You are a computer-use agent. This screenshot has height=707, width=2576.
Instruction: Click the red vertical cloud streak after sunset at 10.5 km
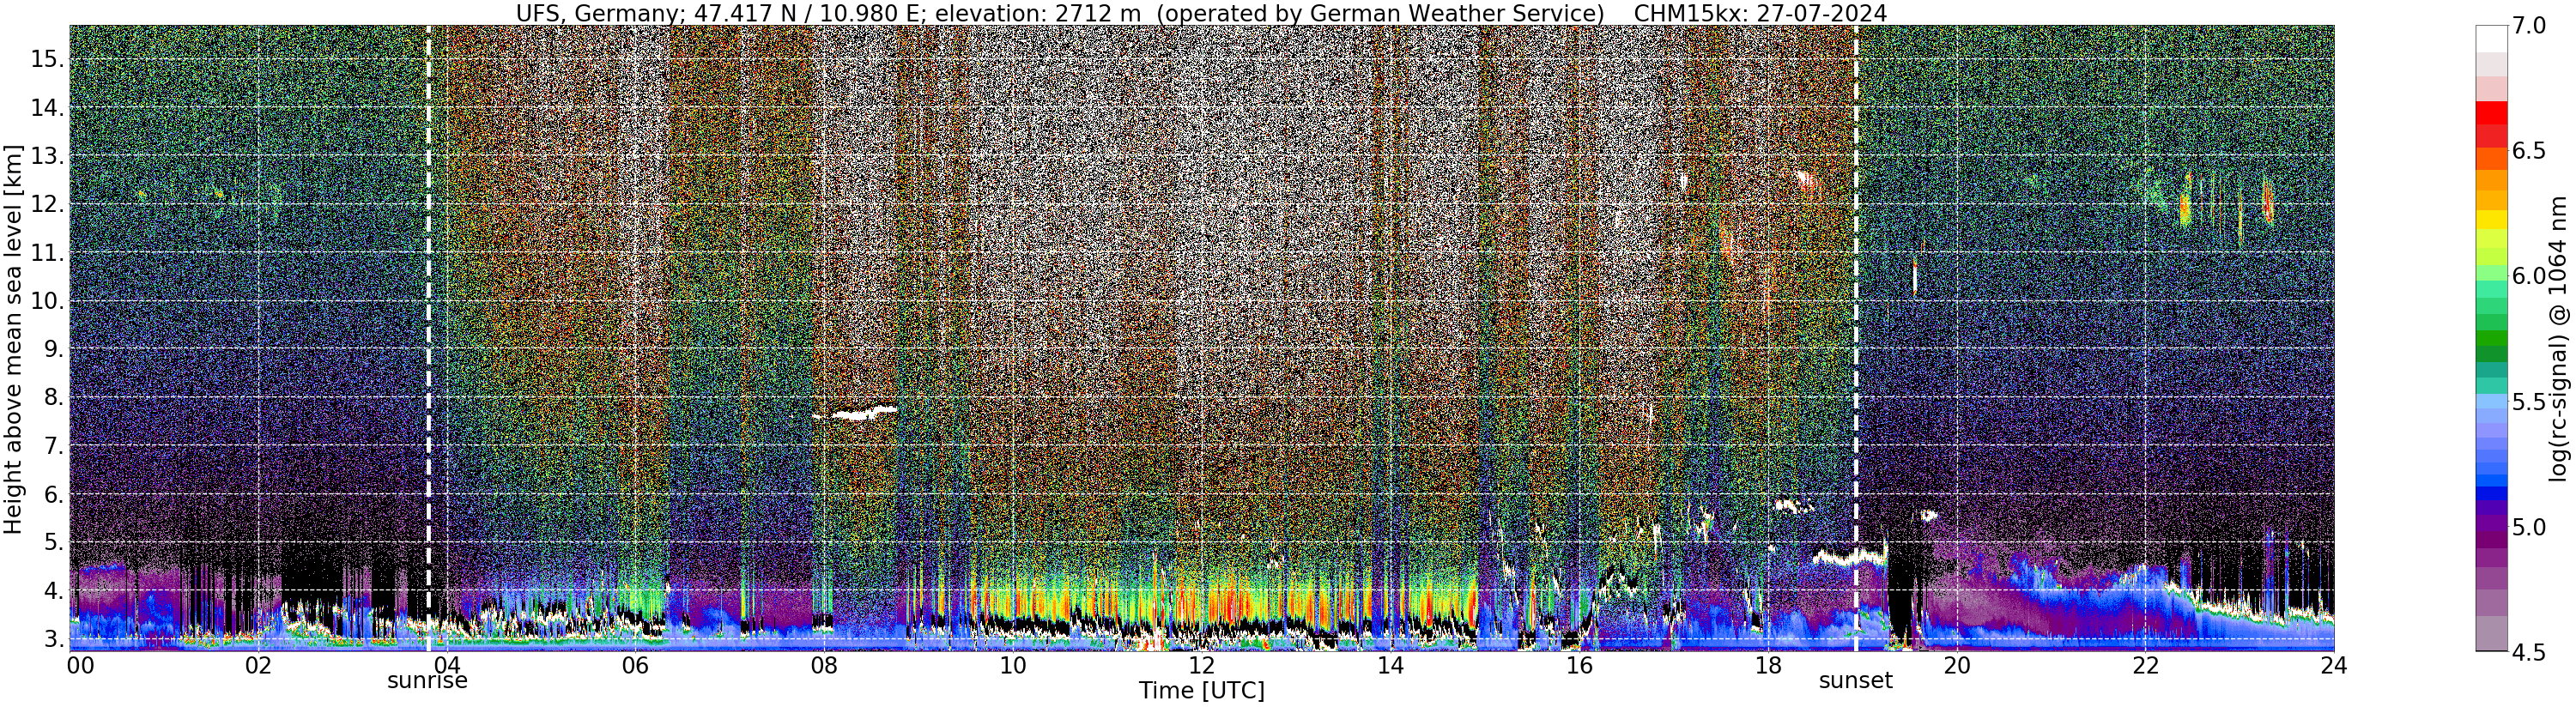click(x=1915, y=276)
